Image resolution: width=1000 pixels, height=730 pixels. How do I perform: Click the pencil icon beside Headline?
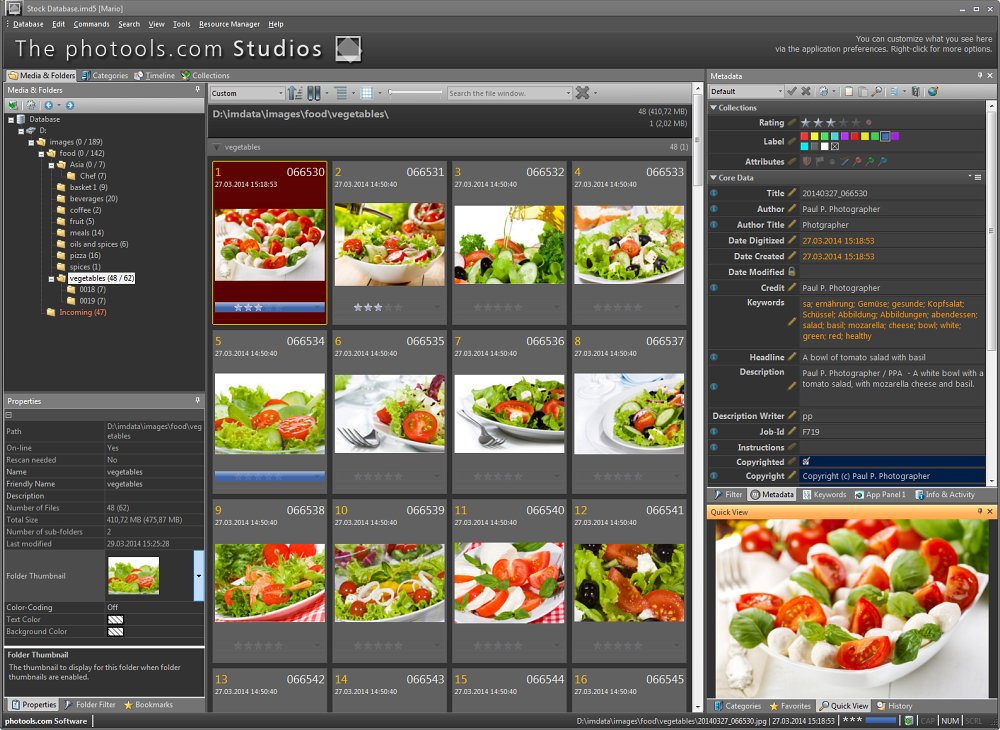(791, 356)
